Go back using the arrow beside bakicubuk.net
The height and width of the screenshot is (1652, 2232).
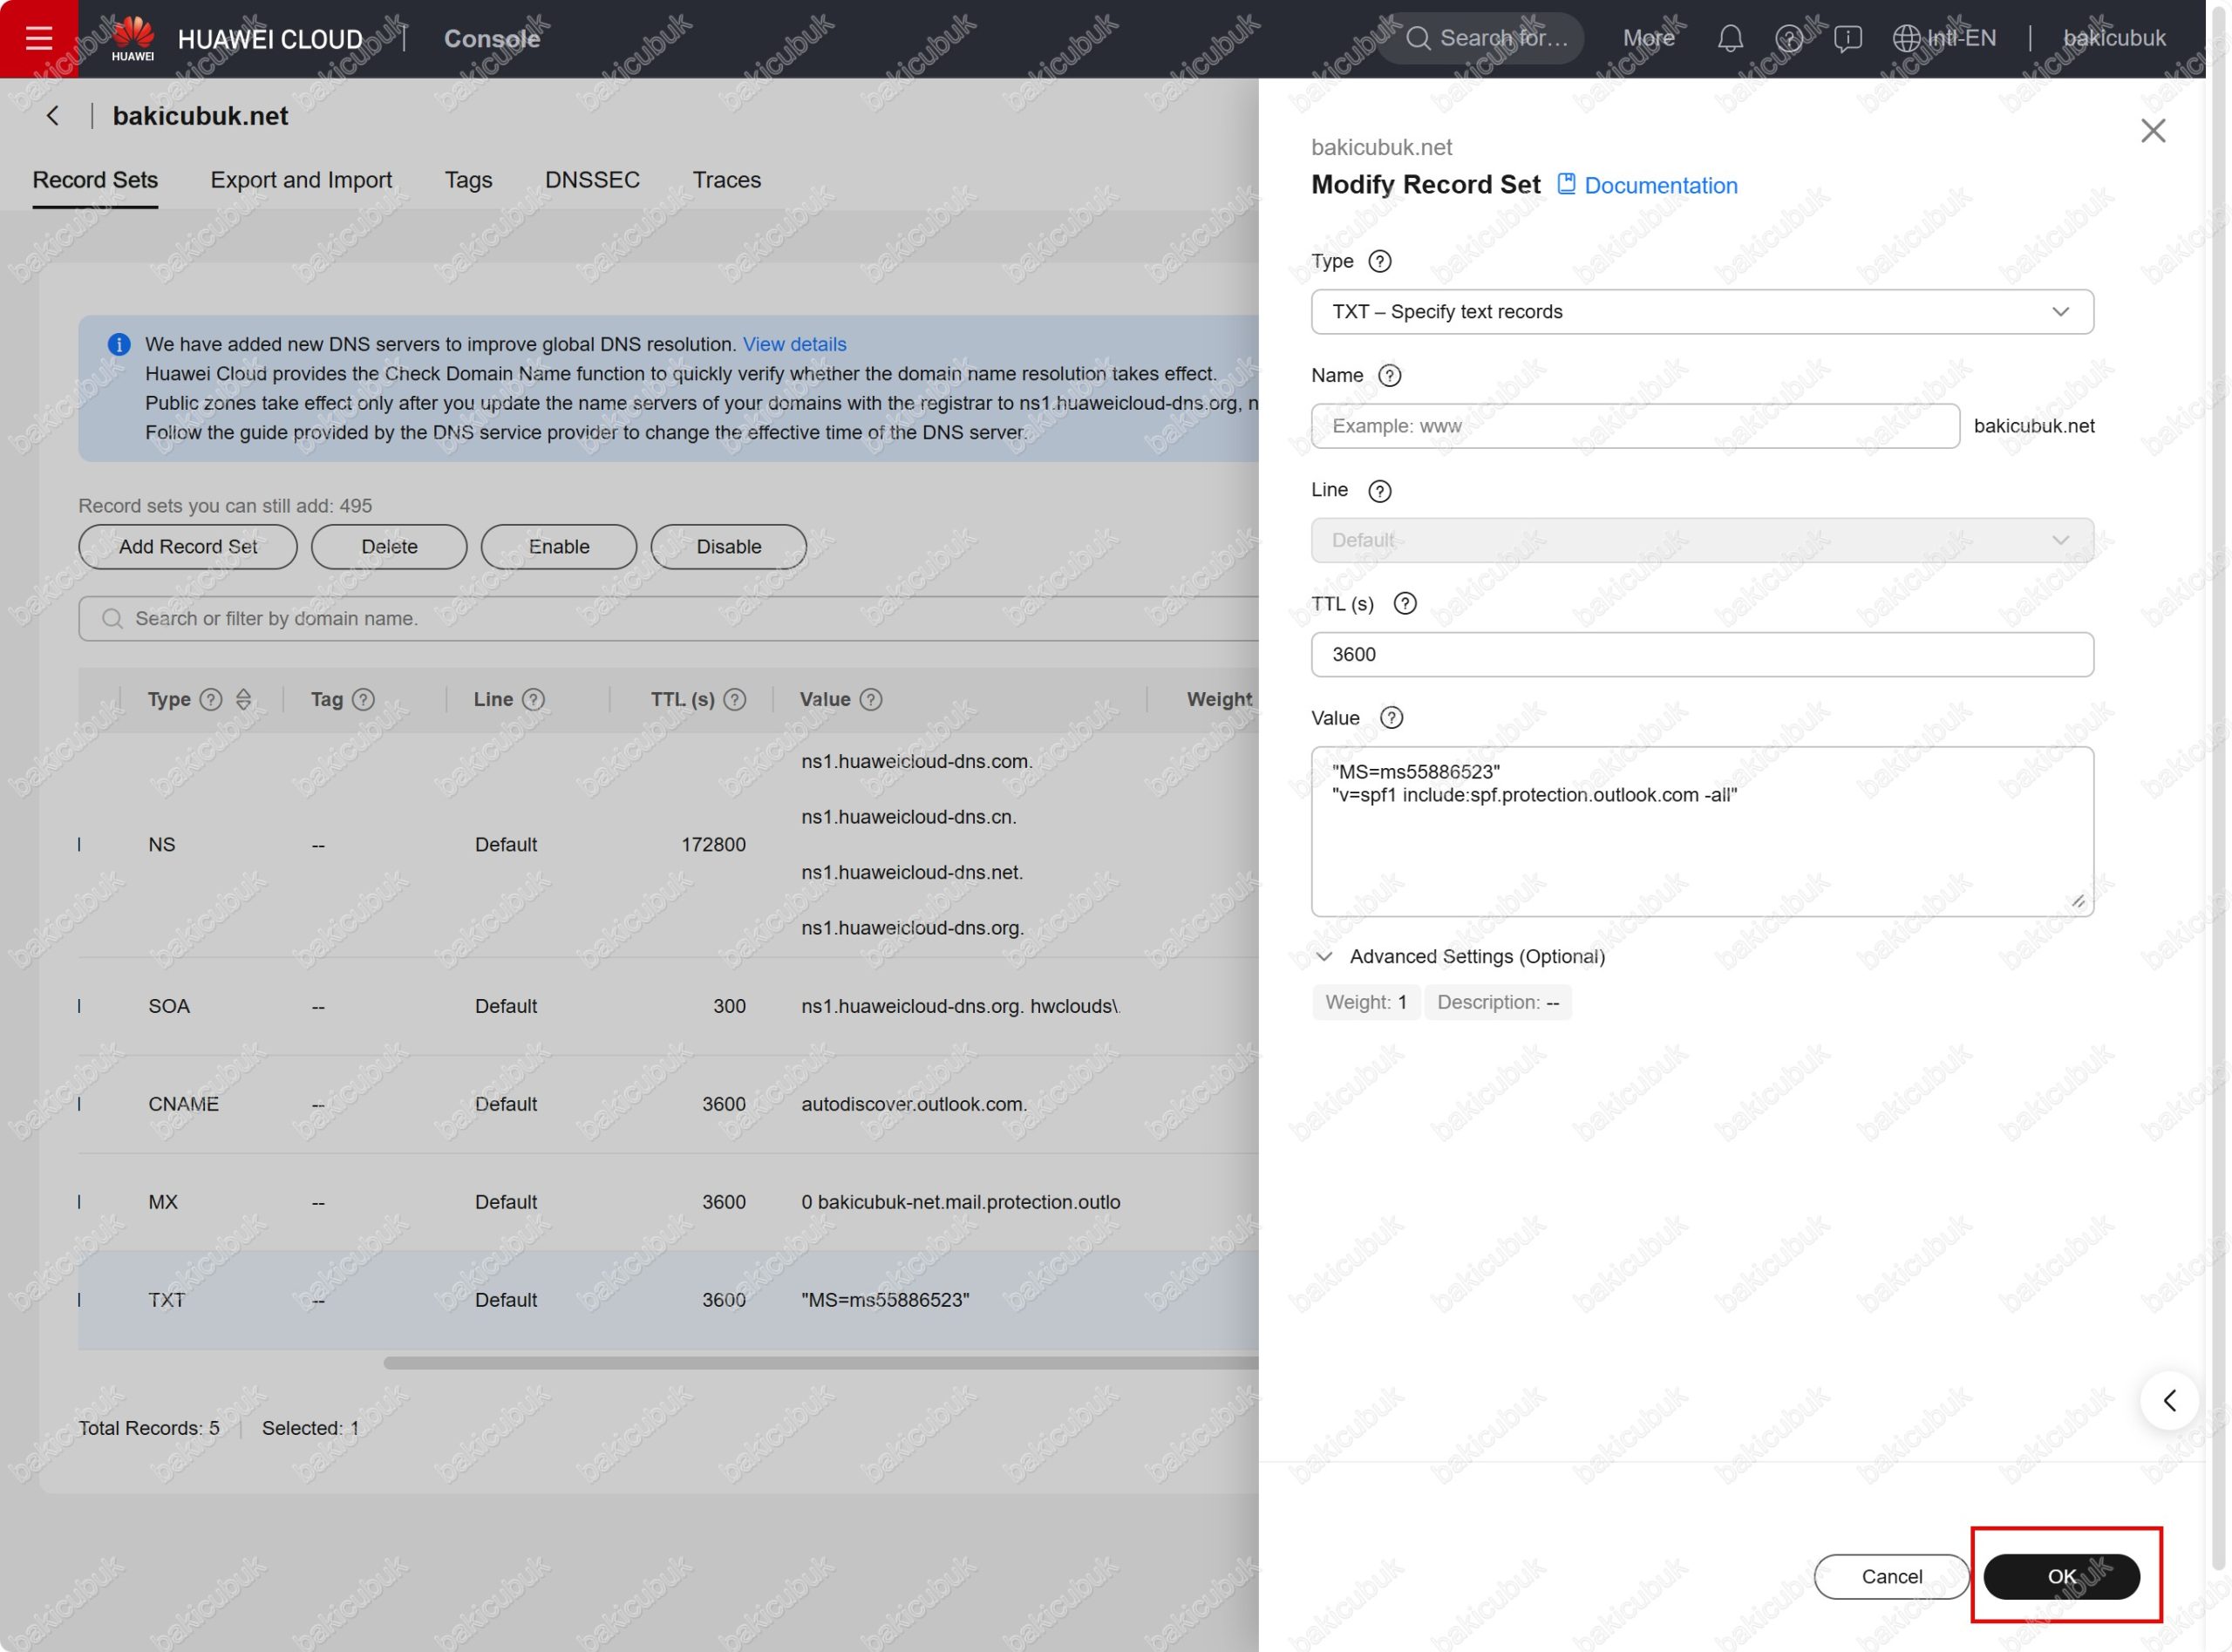click(52, 116)
